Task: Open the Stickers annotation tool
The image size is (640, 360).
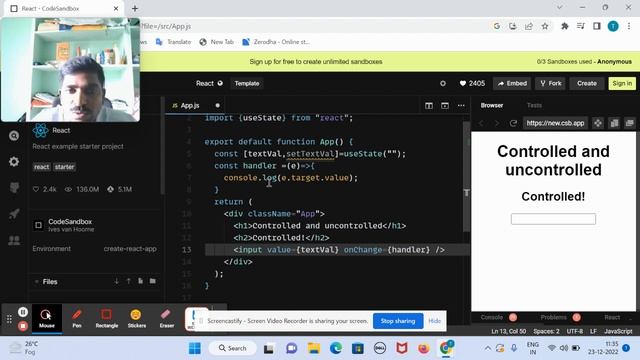Action: coord(136,318)
